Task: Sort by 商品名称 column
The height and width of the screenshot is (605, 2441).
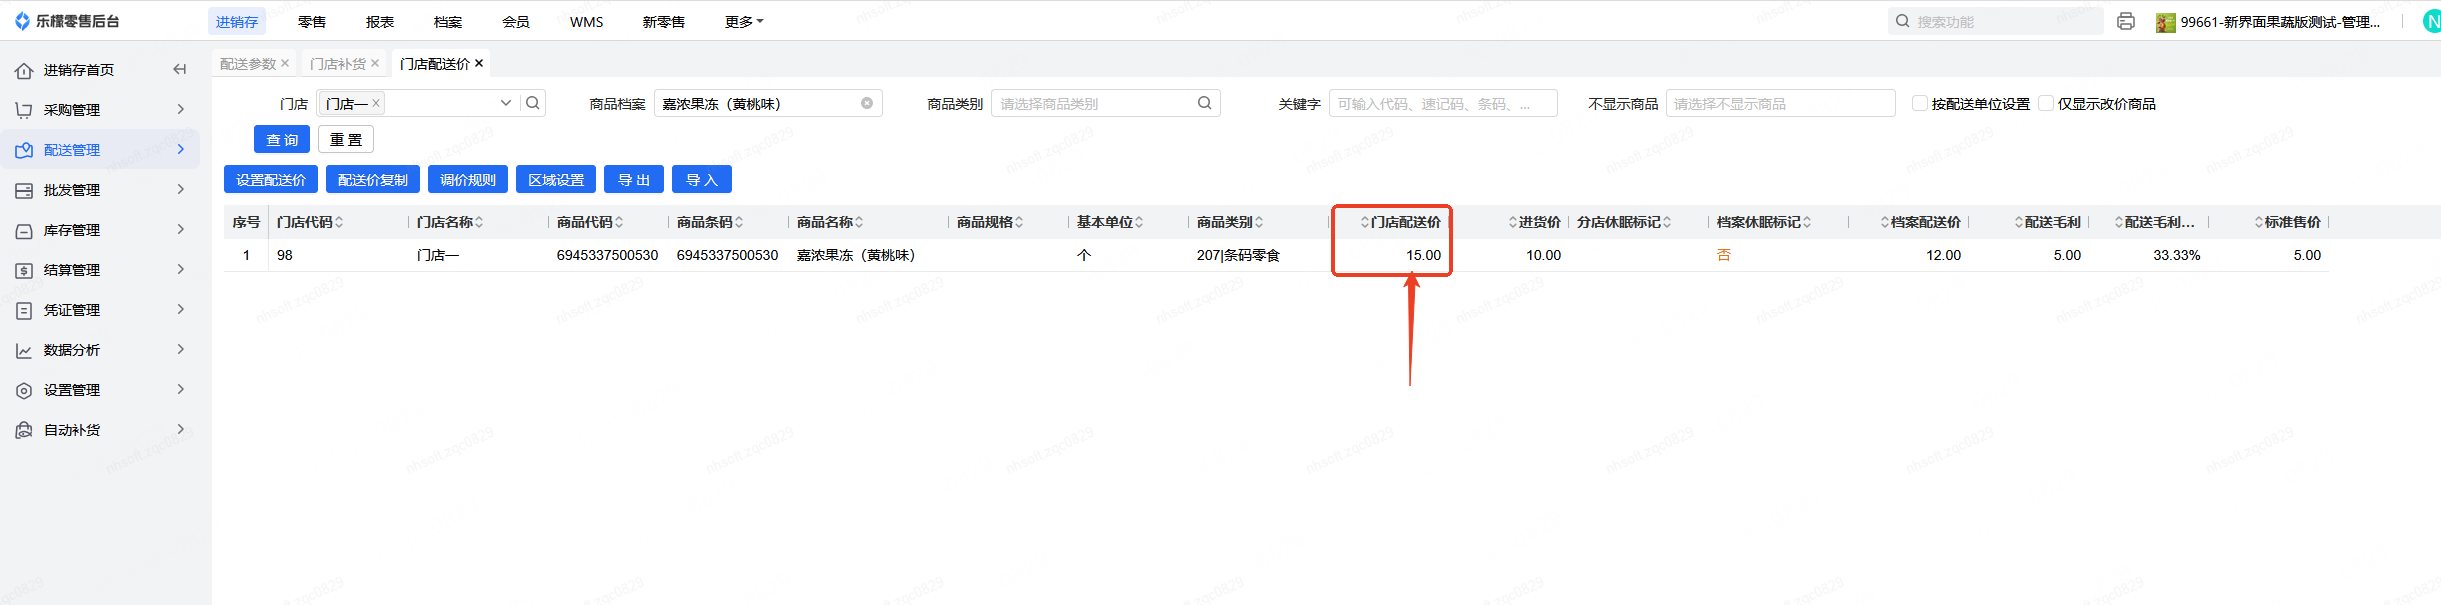Action: (859, 222)
